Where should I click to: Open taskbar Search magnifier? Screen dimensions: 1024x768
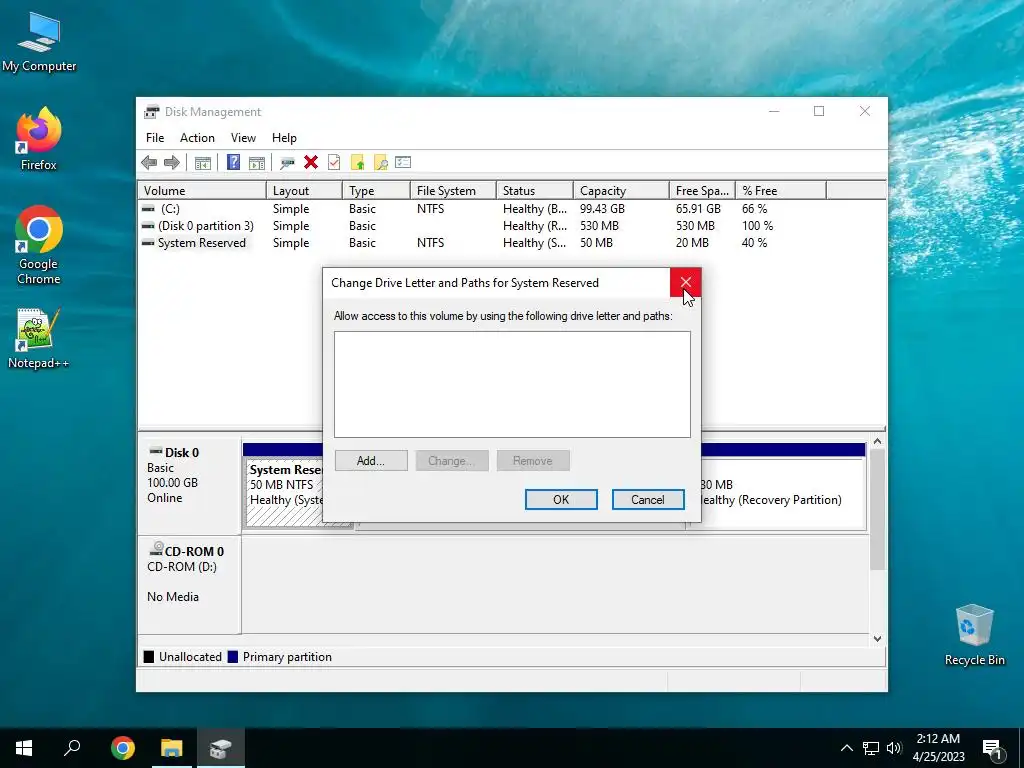coord(72,748)
